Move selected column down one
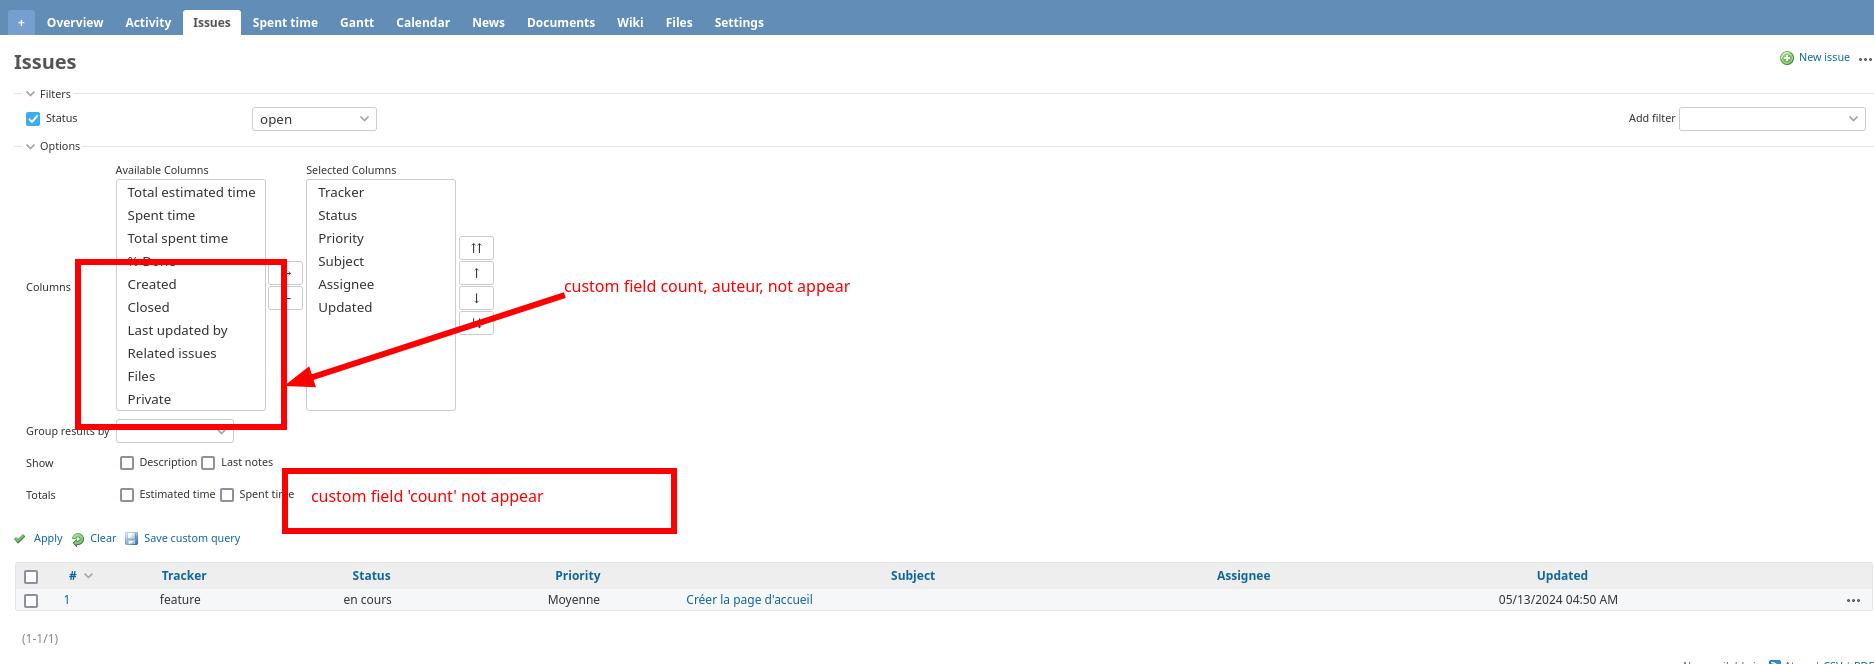The image size is (1874, 664). point(476,298)
